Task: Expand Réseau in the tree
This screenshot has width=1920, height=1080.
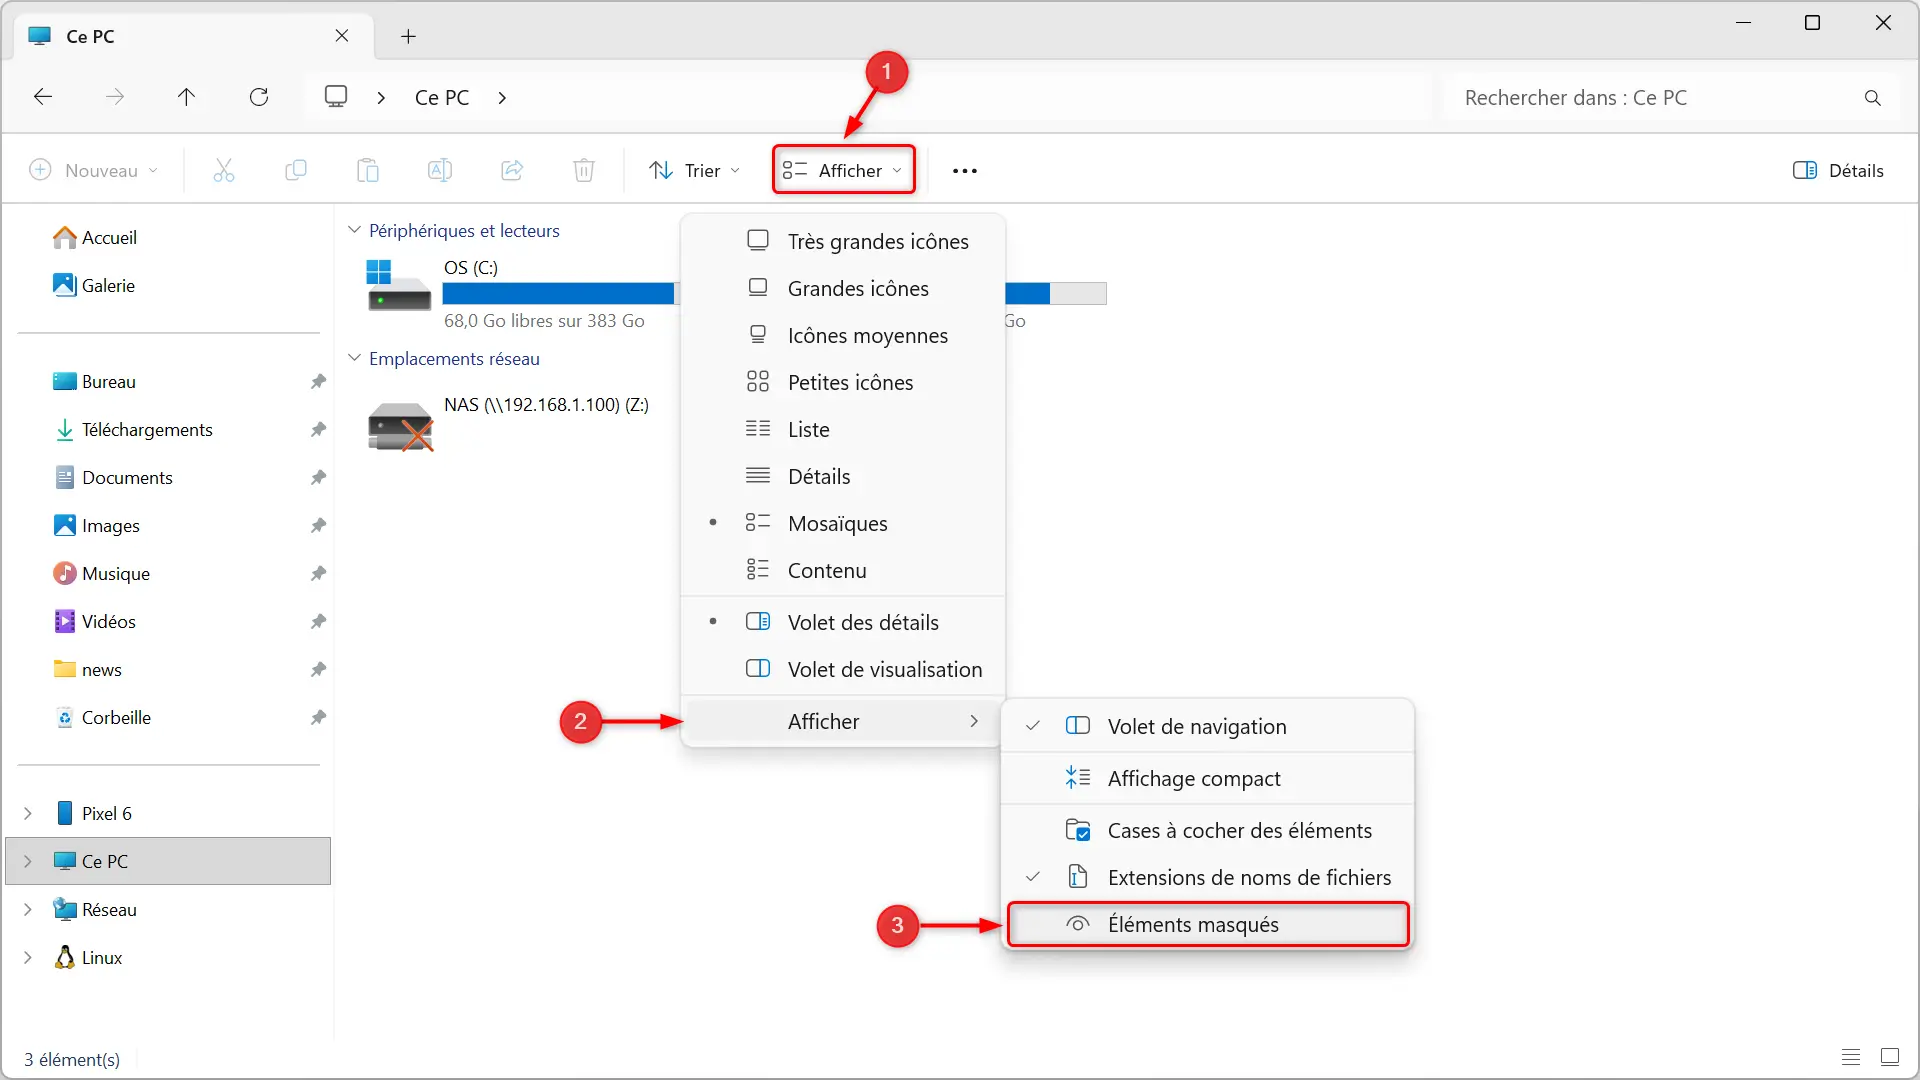Action: (28, 910)
